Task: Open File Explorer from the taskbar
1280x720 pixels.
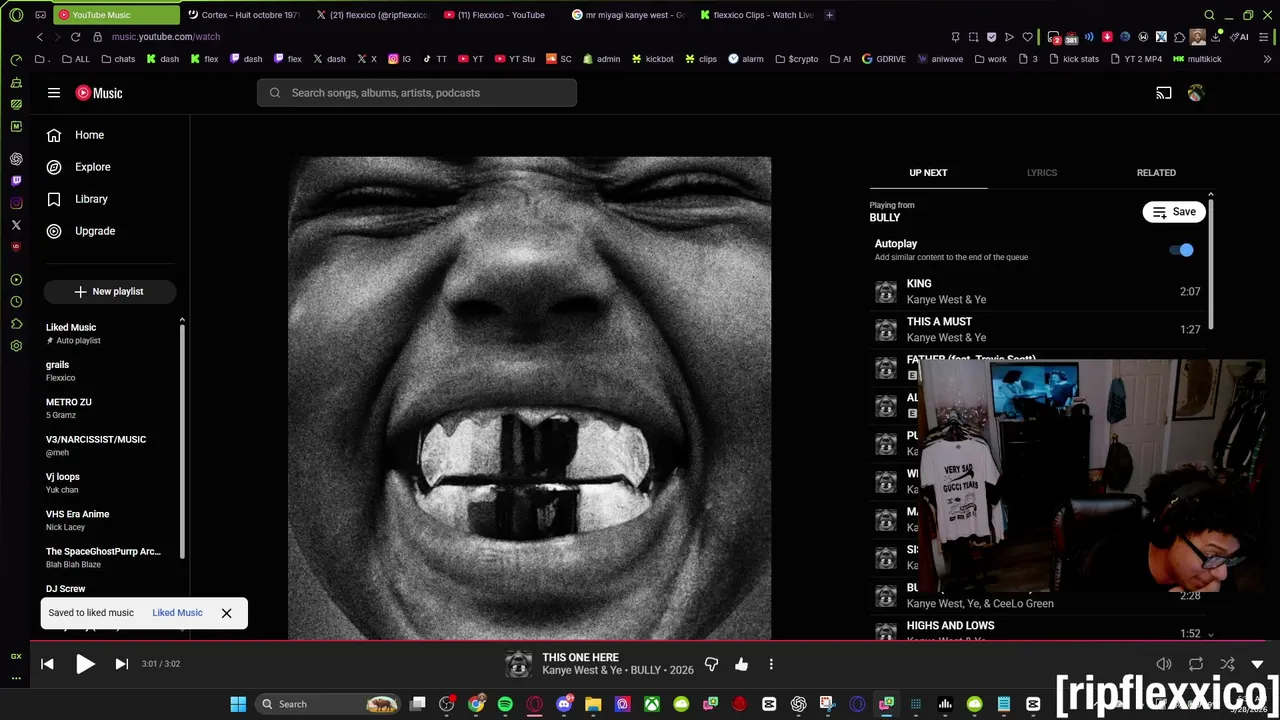Action: [x=593, y=704]
